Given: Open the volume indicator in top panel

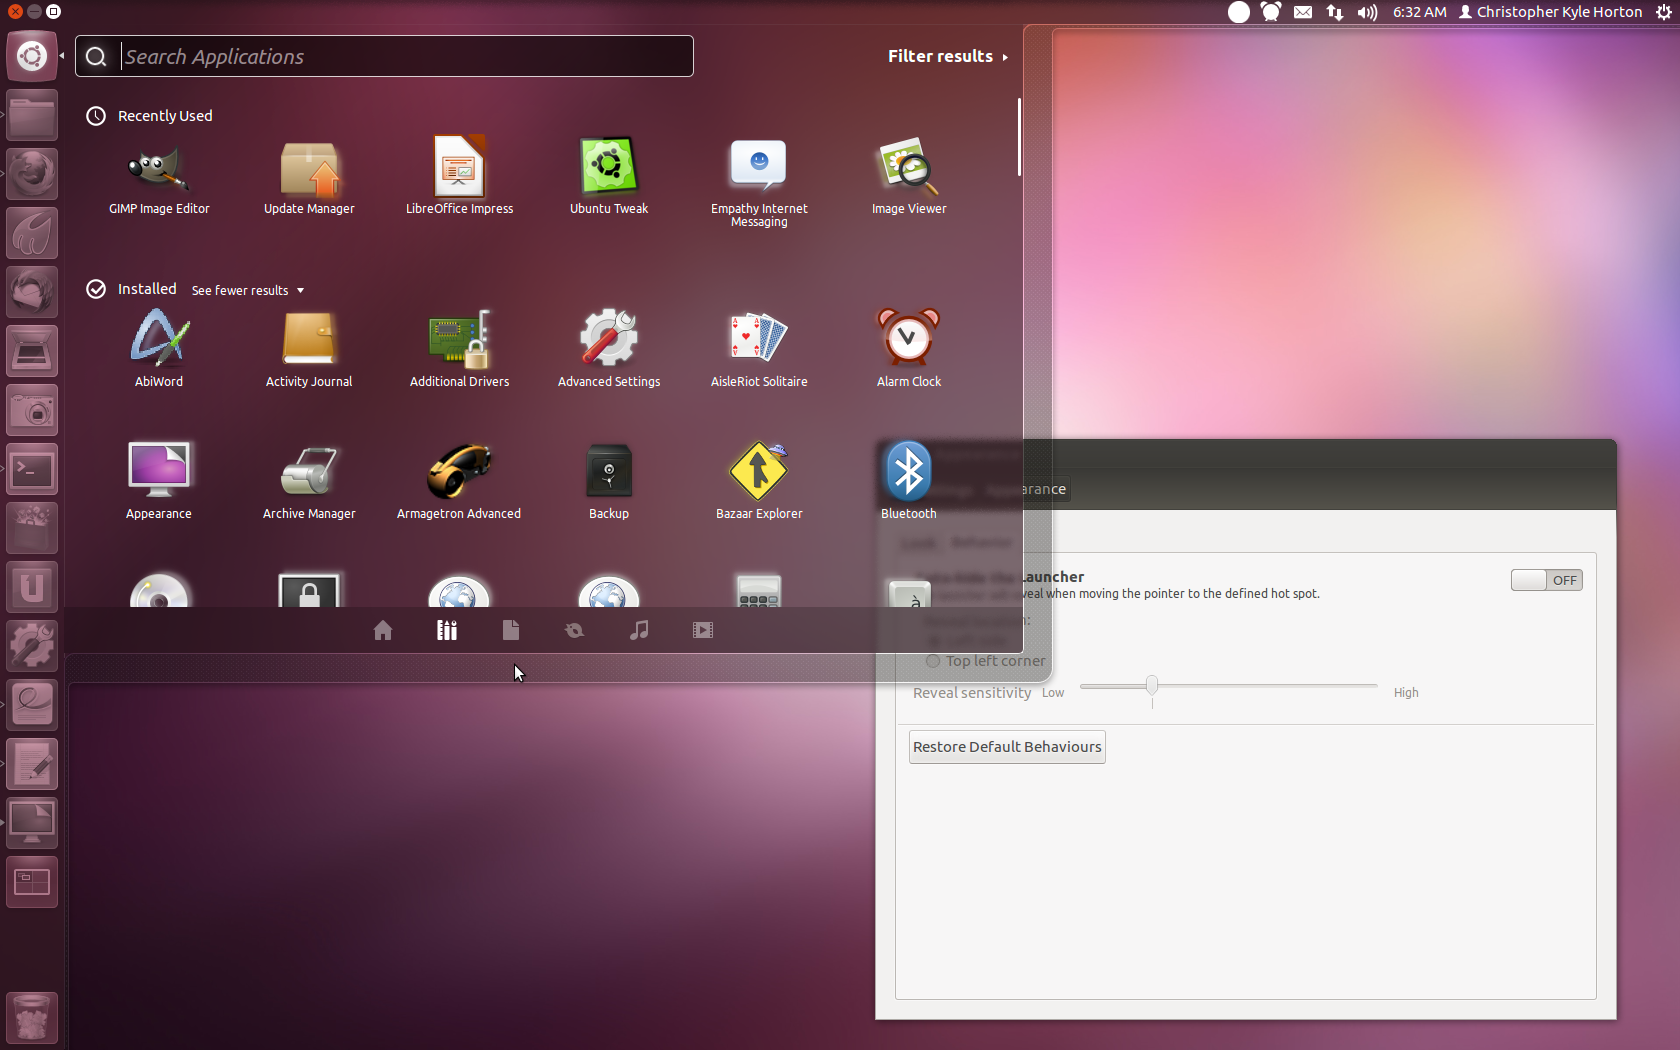Looking at the screenshot, I should tap(1366, 12).
